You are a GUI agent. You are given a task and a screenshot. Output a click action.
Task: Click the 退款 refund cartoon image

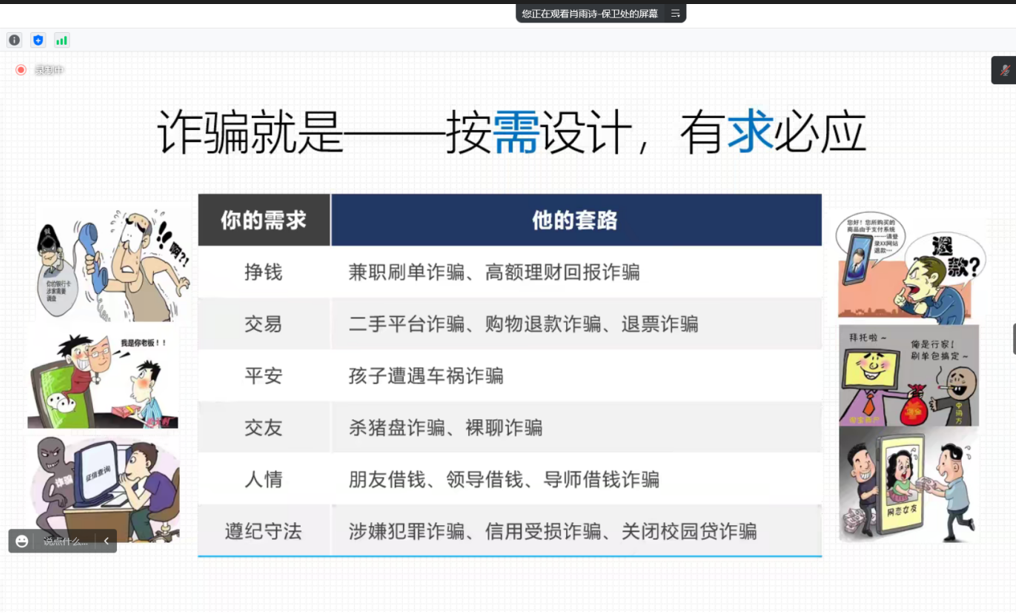pos(908,265)
